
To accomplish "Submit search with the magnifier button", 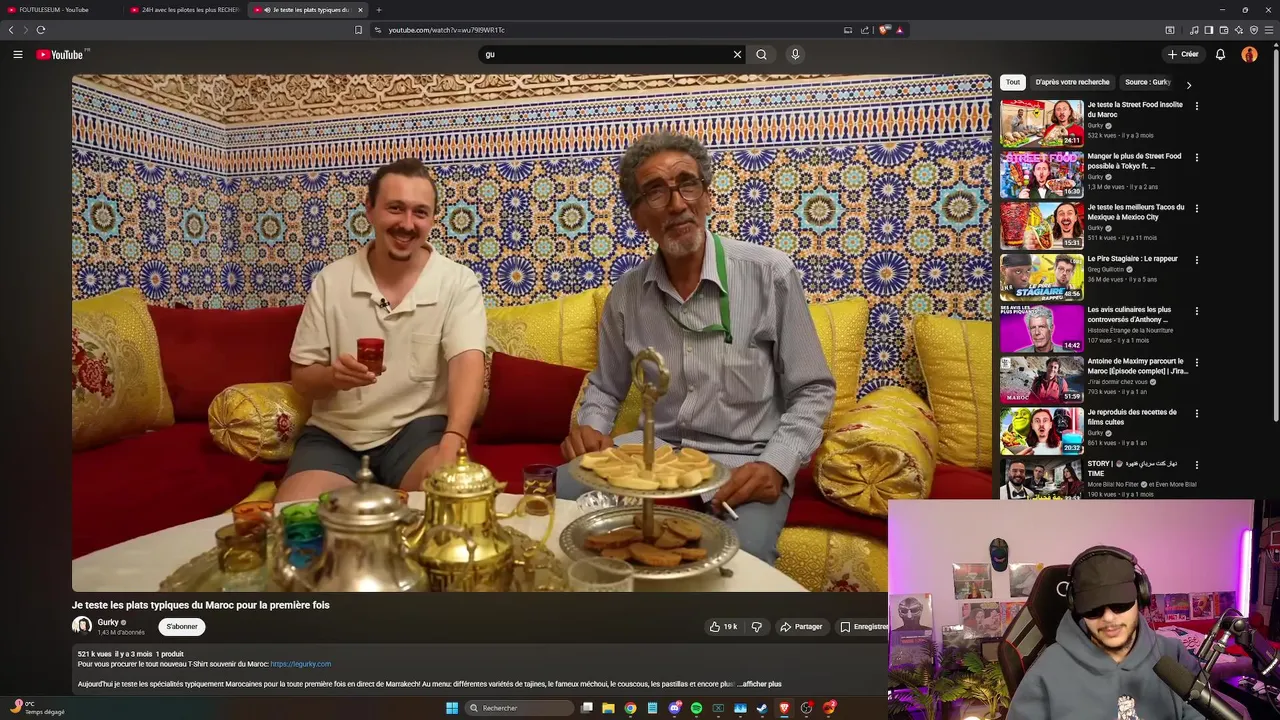I will pyautogui.click(x=762, y=54).
